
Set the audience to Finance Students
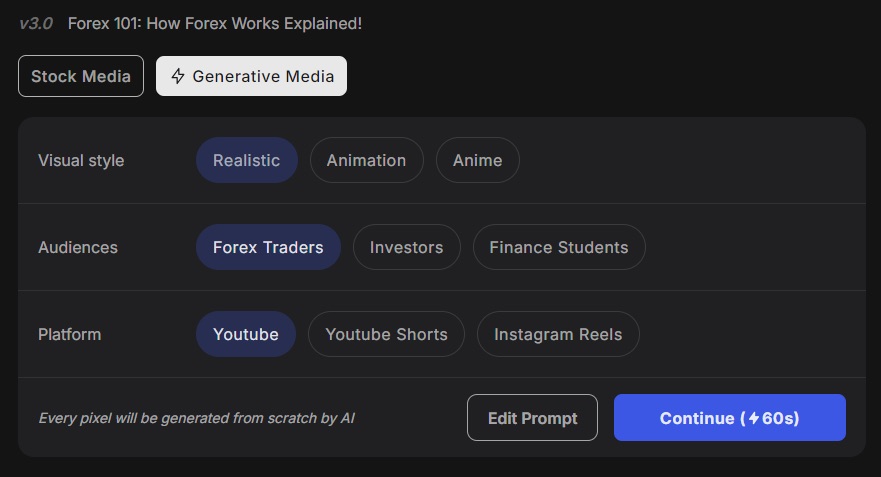click(x=559, y=247)
